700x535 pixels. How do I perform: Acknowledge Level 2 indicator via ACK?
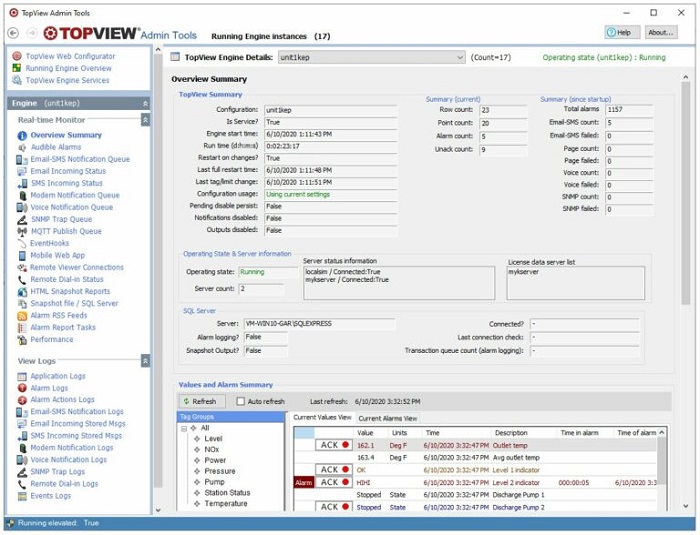click(334, 482)
